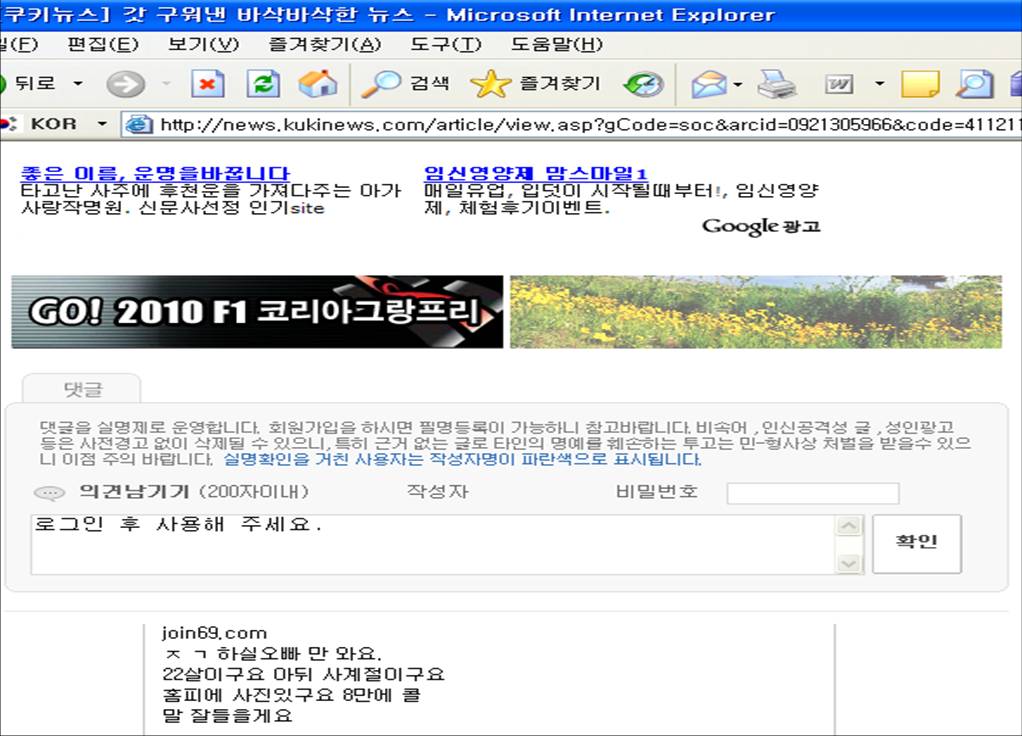The image size is (1022, 736).
Task: Open the 보기(V) menu
Action: [204, 45]
